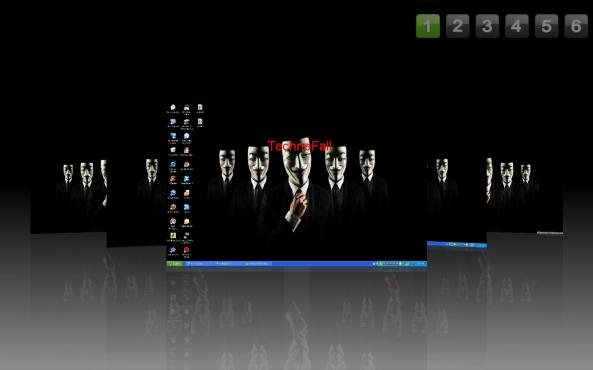The image size is (593, 370).
Task: Click the first window button in the blue taskbar
Action: click(199, 264)
